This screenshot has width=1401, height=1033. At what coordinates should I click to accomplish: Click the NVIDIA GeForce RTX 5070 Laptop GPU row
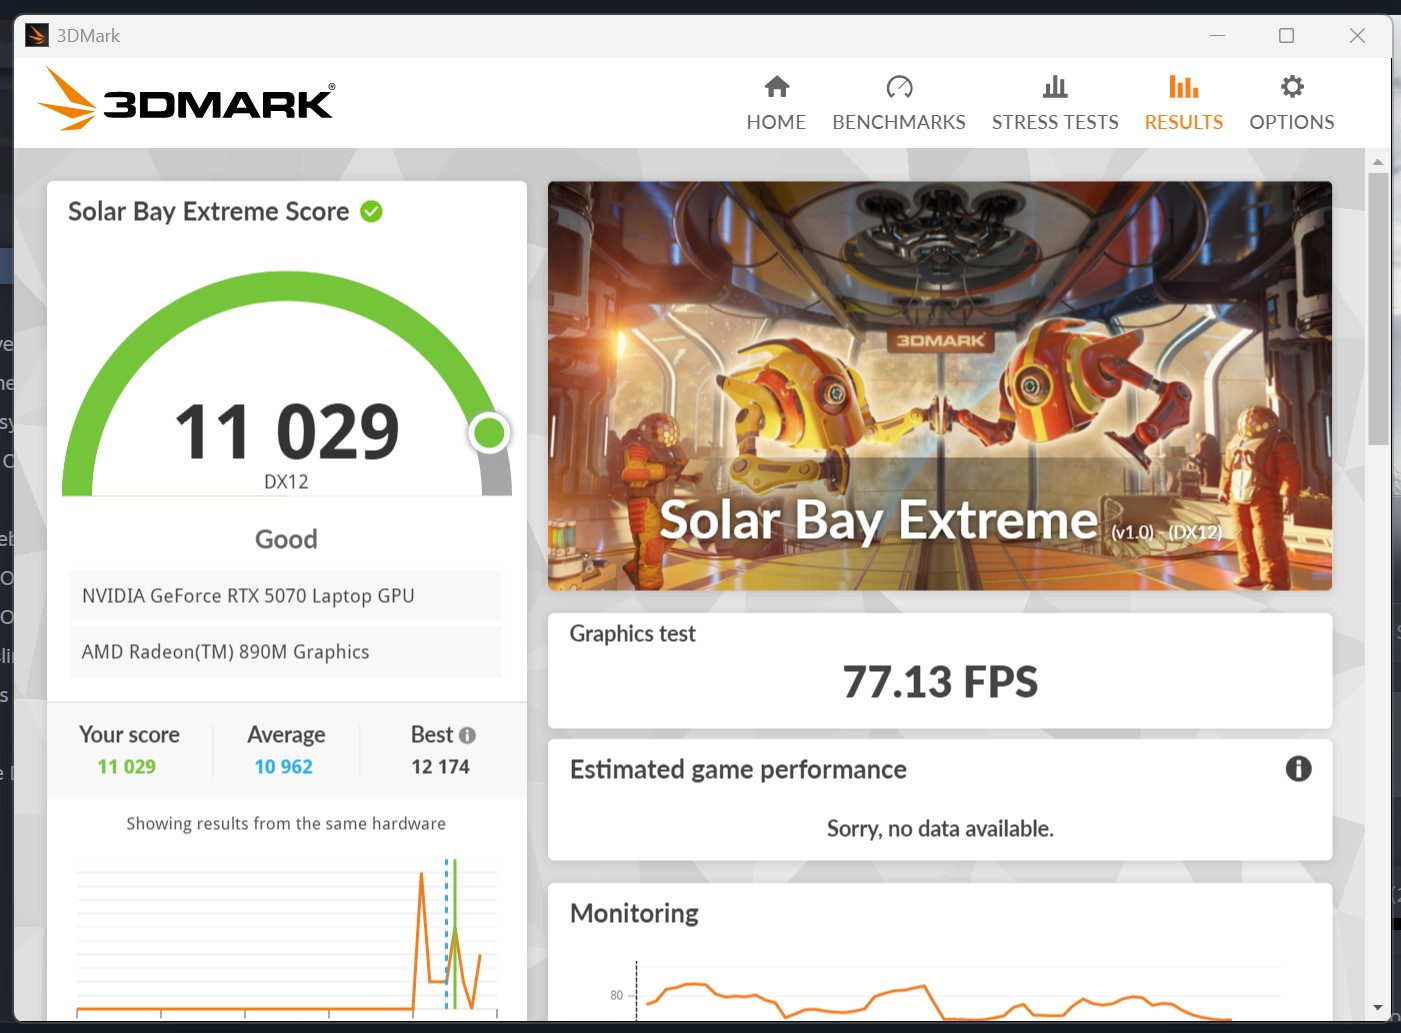(x=286, y=596)
